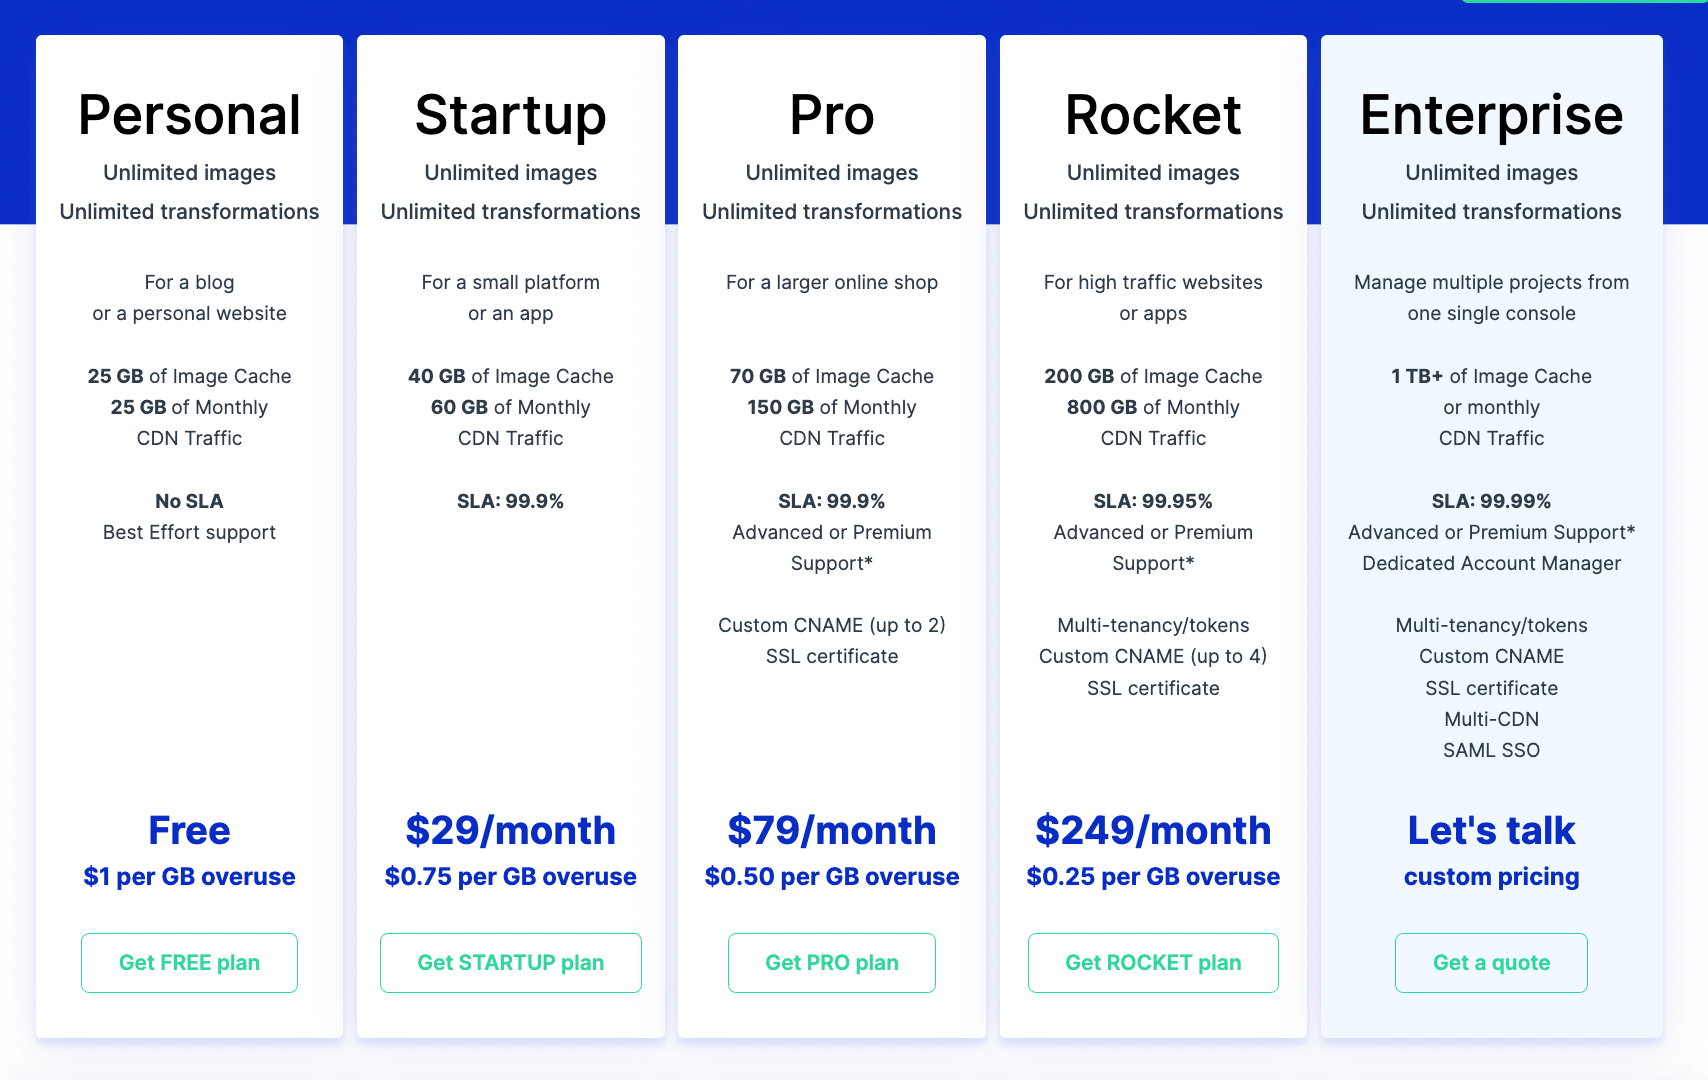Choose the Get ROCKET plan button
This screenshot has width=1708, height=1080.
tap(1153, 963)
